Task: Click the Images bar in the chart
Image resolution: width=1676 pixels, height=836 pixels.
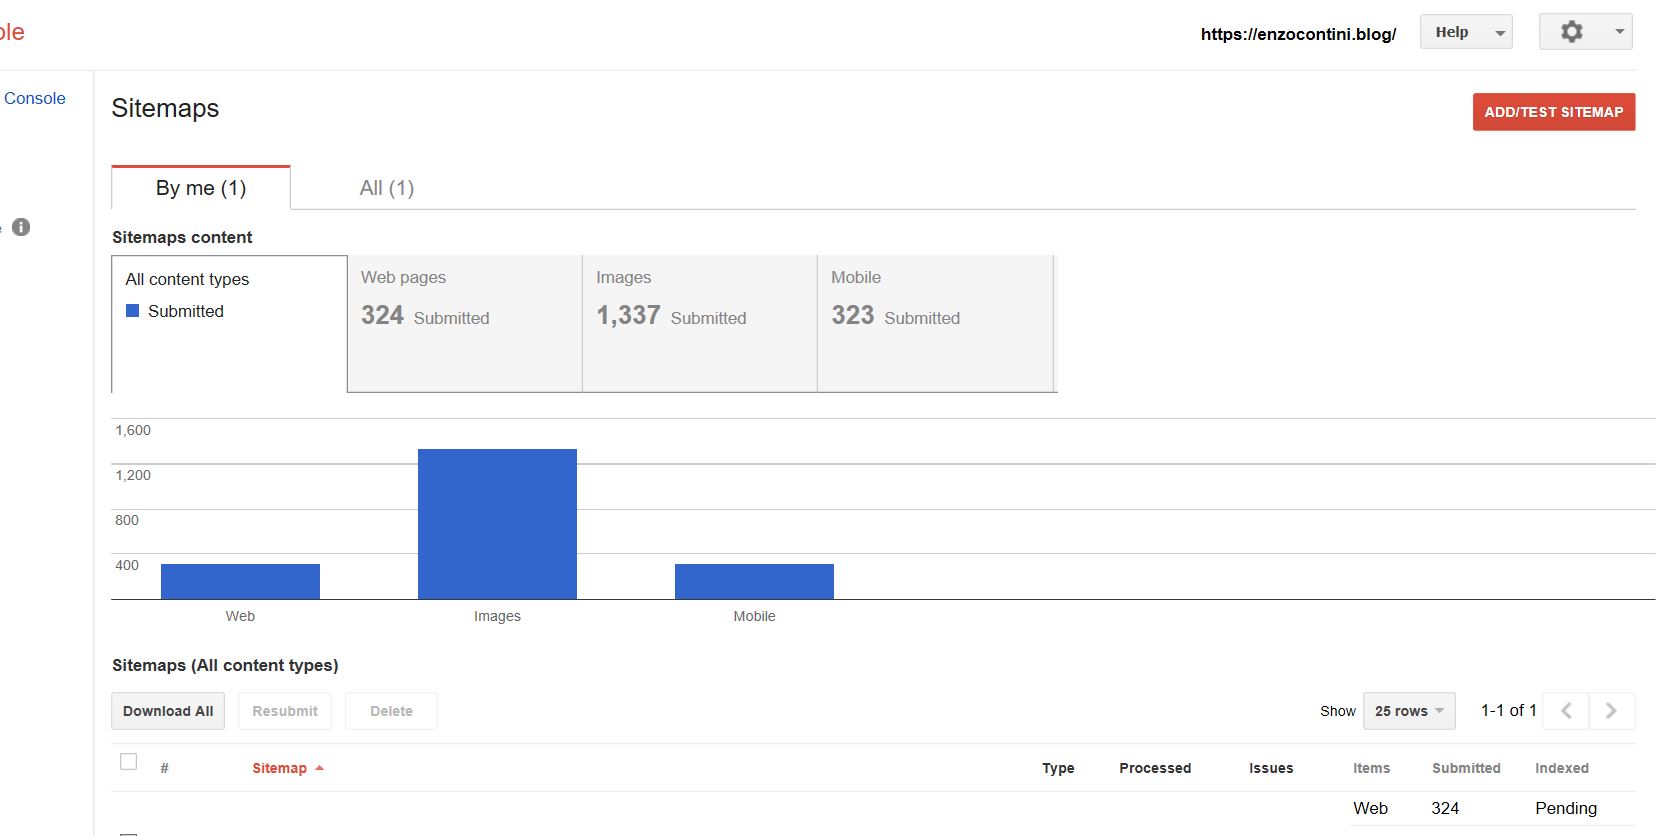Action: tap(497, 524)
